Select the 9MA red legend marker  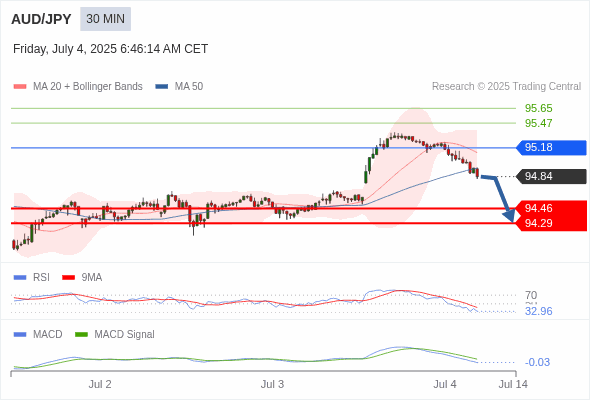(x=68, y=278)
